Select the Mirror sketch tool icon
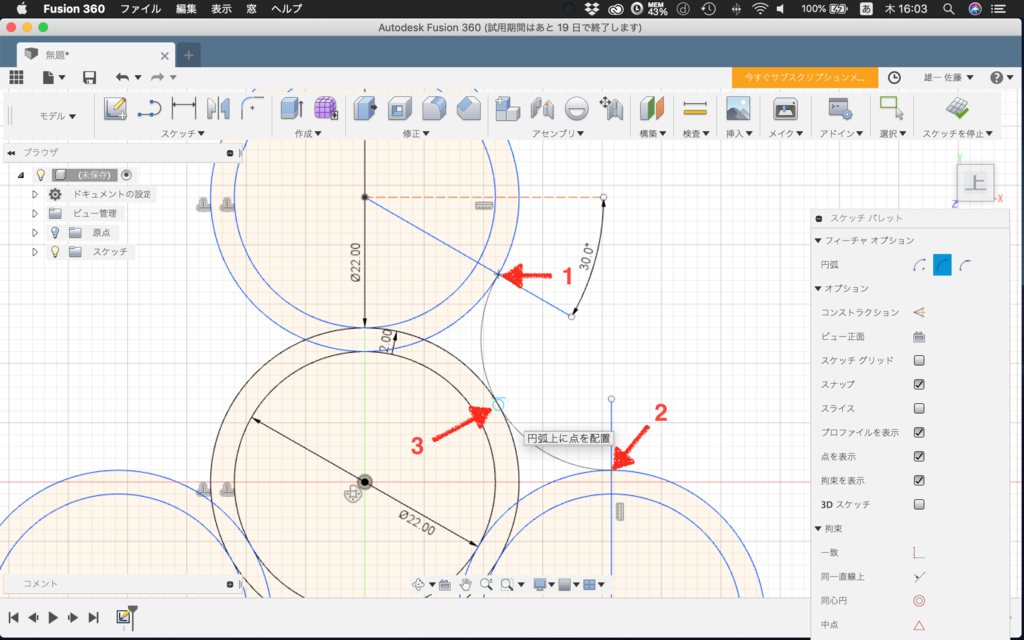1024x640 pixels. (x=218, y=109)
